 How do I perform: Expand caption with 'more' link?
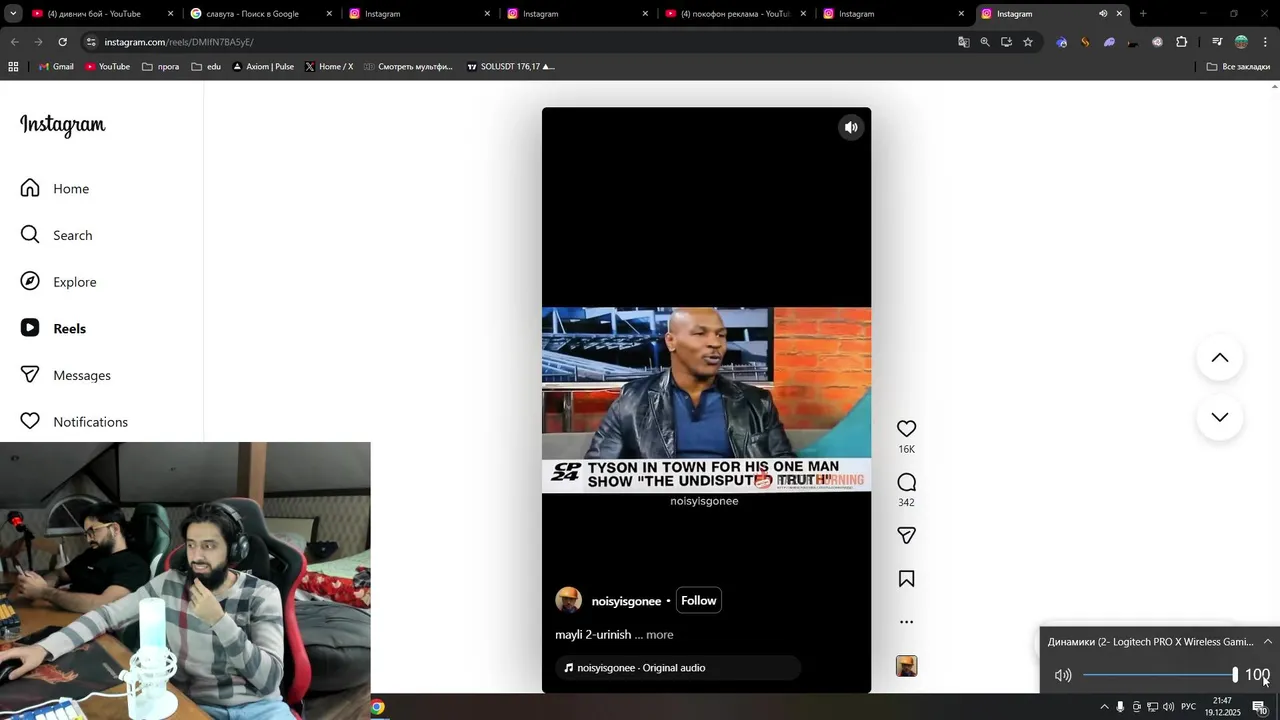659,634
